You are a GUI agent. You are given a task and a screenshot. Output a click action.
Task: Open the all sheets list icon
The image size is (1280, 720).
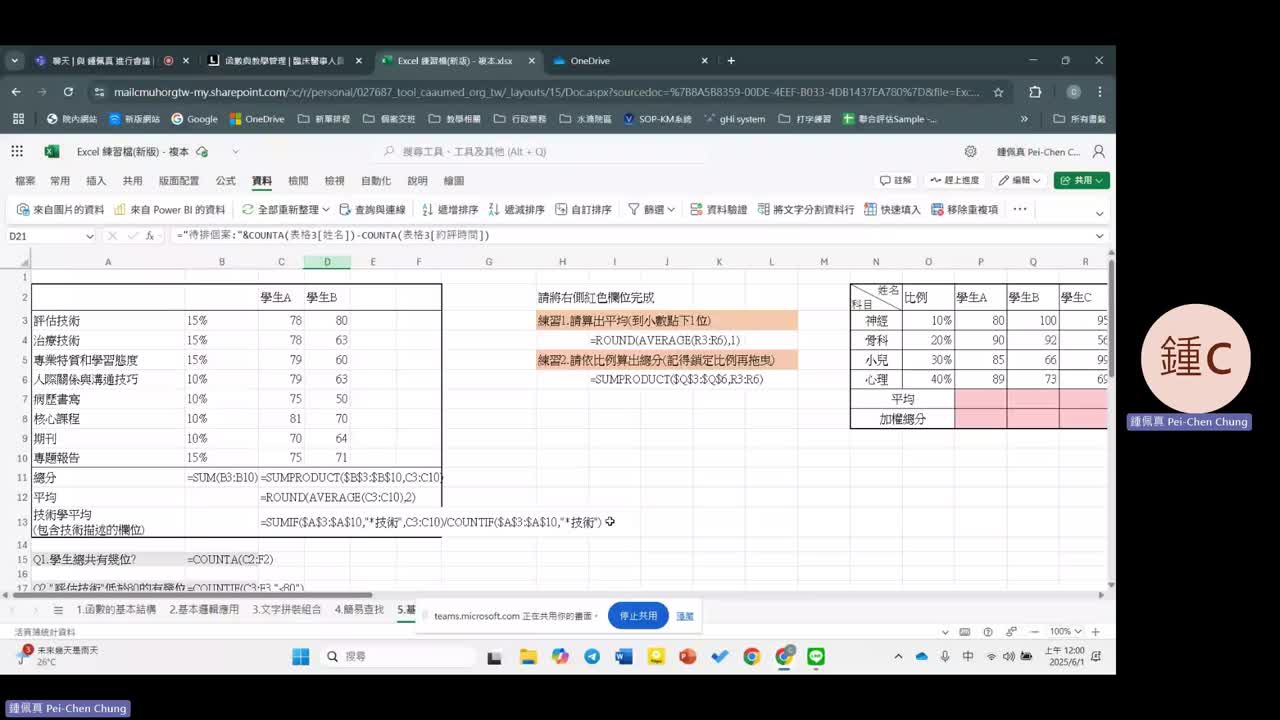[58, 609]
